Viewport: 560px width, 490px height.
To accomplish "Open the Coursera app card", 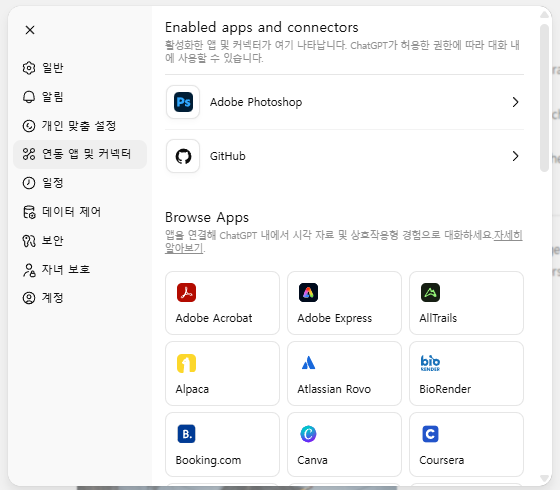I will click(466, 445).
